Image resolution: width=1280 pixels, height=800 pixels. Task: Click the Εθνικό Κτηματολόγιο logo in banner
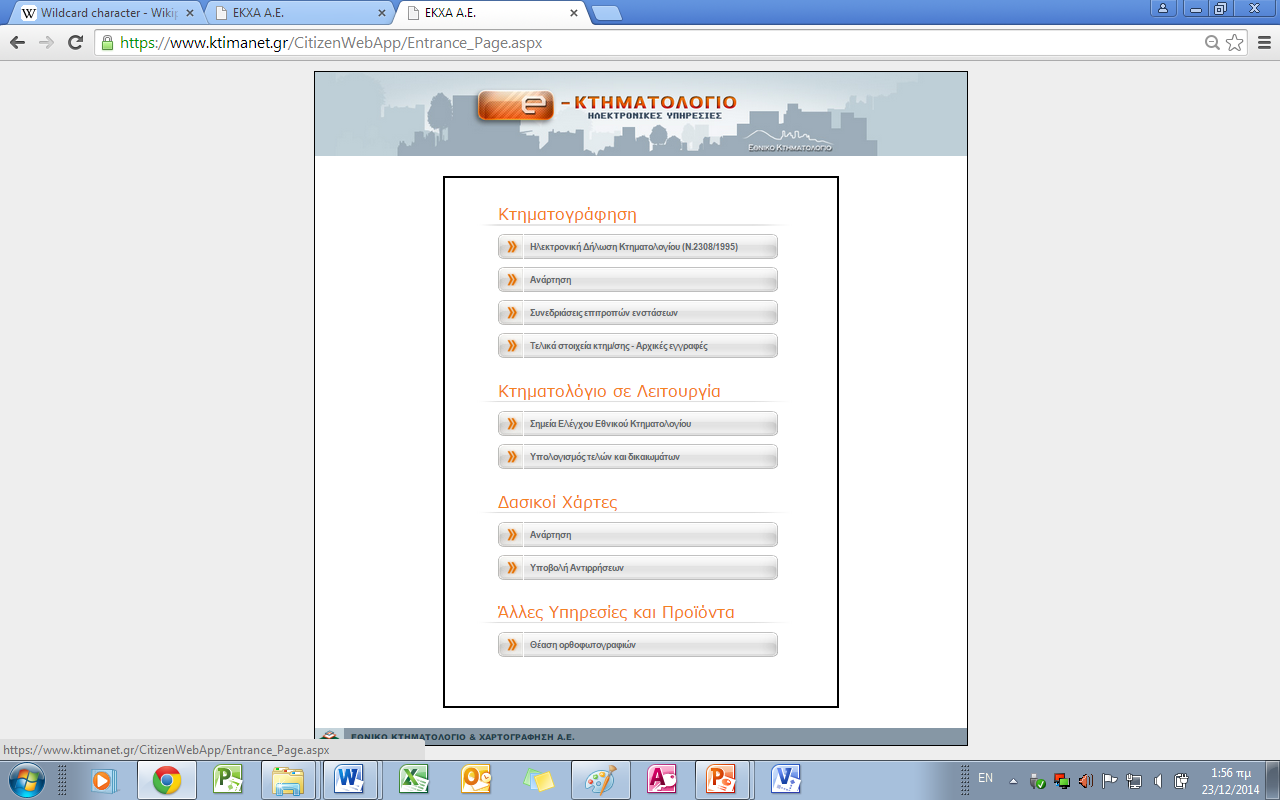(790, 140)
